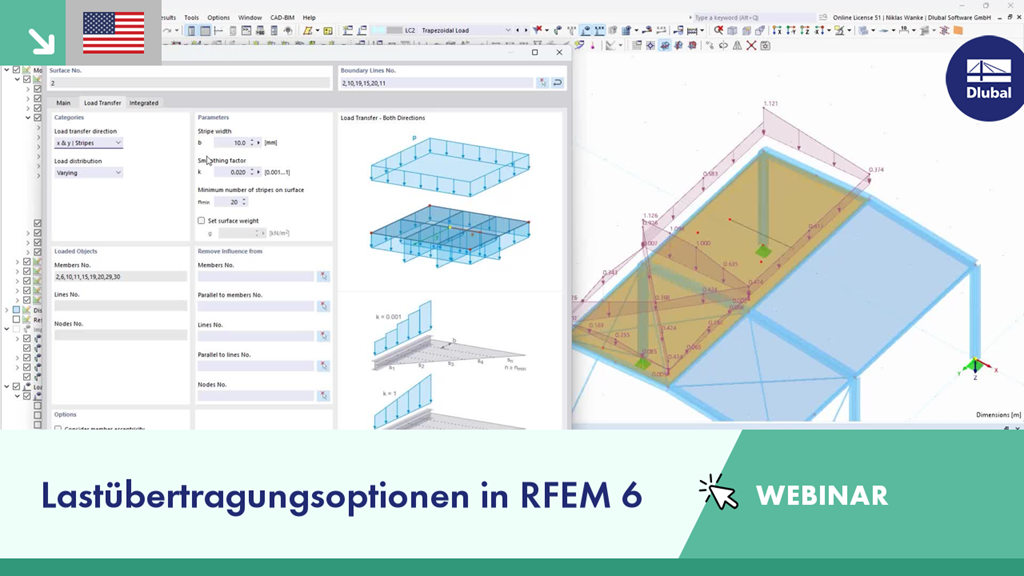The width and height of the screenshot is (1024, 576).
Task: Pick parallel lines selection icon
Action: pyautogui.click(x=323, y=366)
